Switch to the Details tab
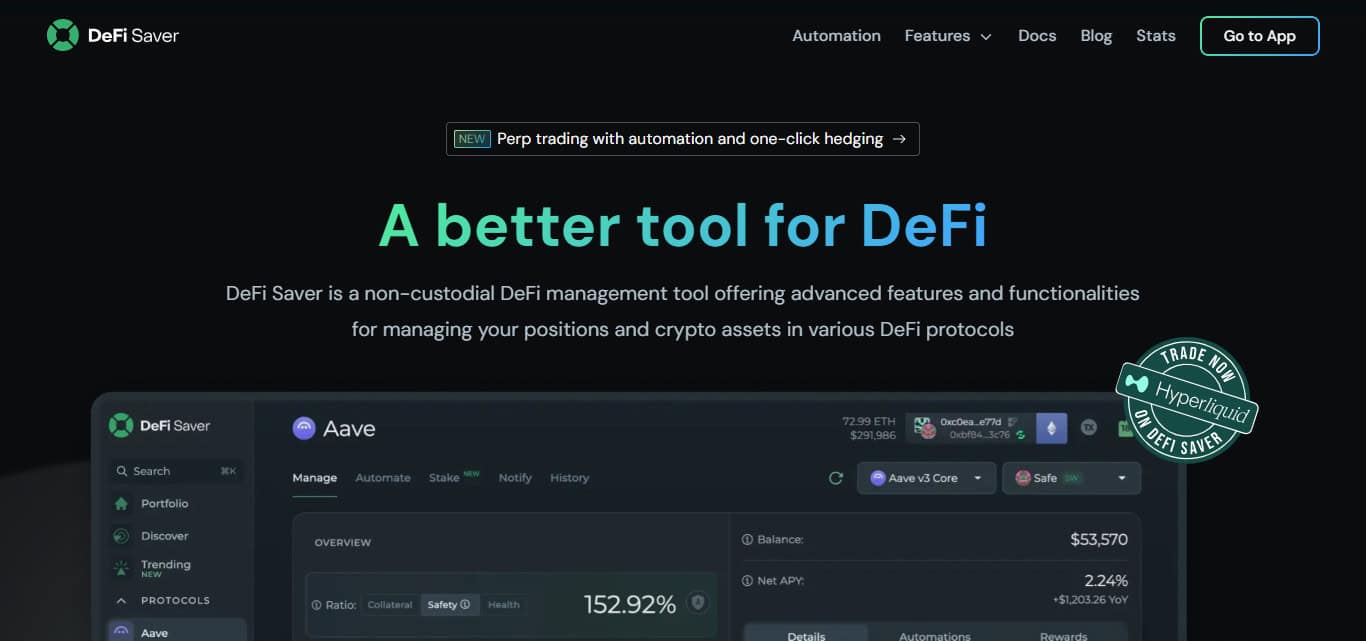 [806, 633]
